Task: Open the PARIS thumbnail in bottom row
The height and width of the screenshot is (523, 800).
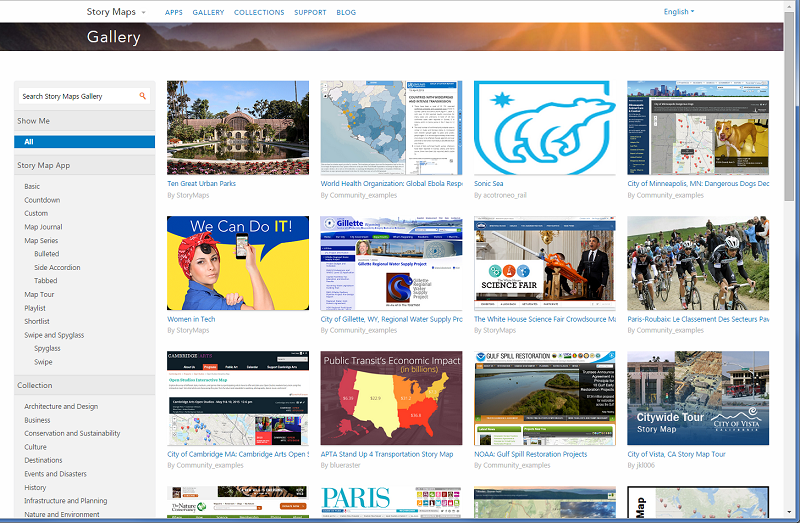Action: [x=391, y=502]
